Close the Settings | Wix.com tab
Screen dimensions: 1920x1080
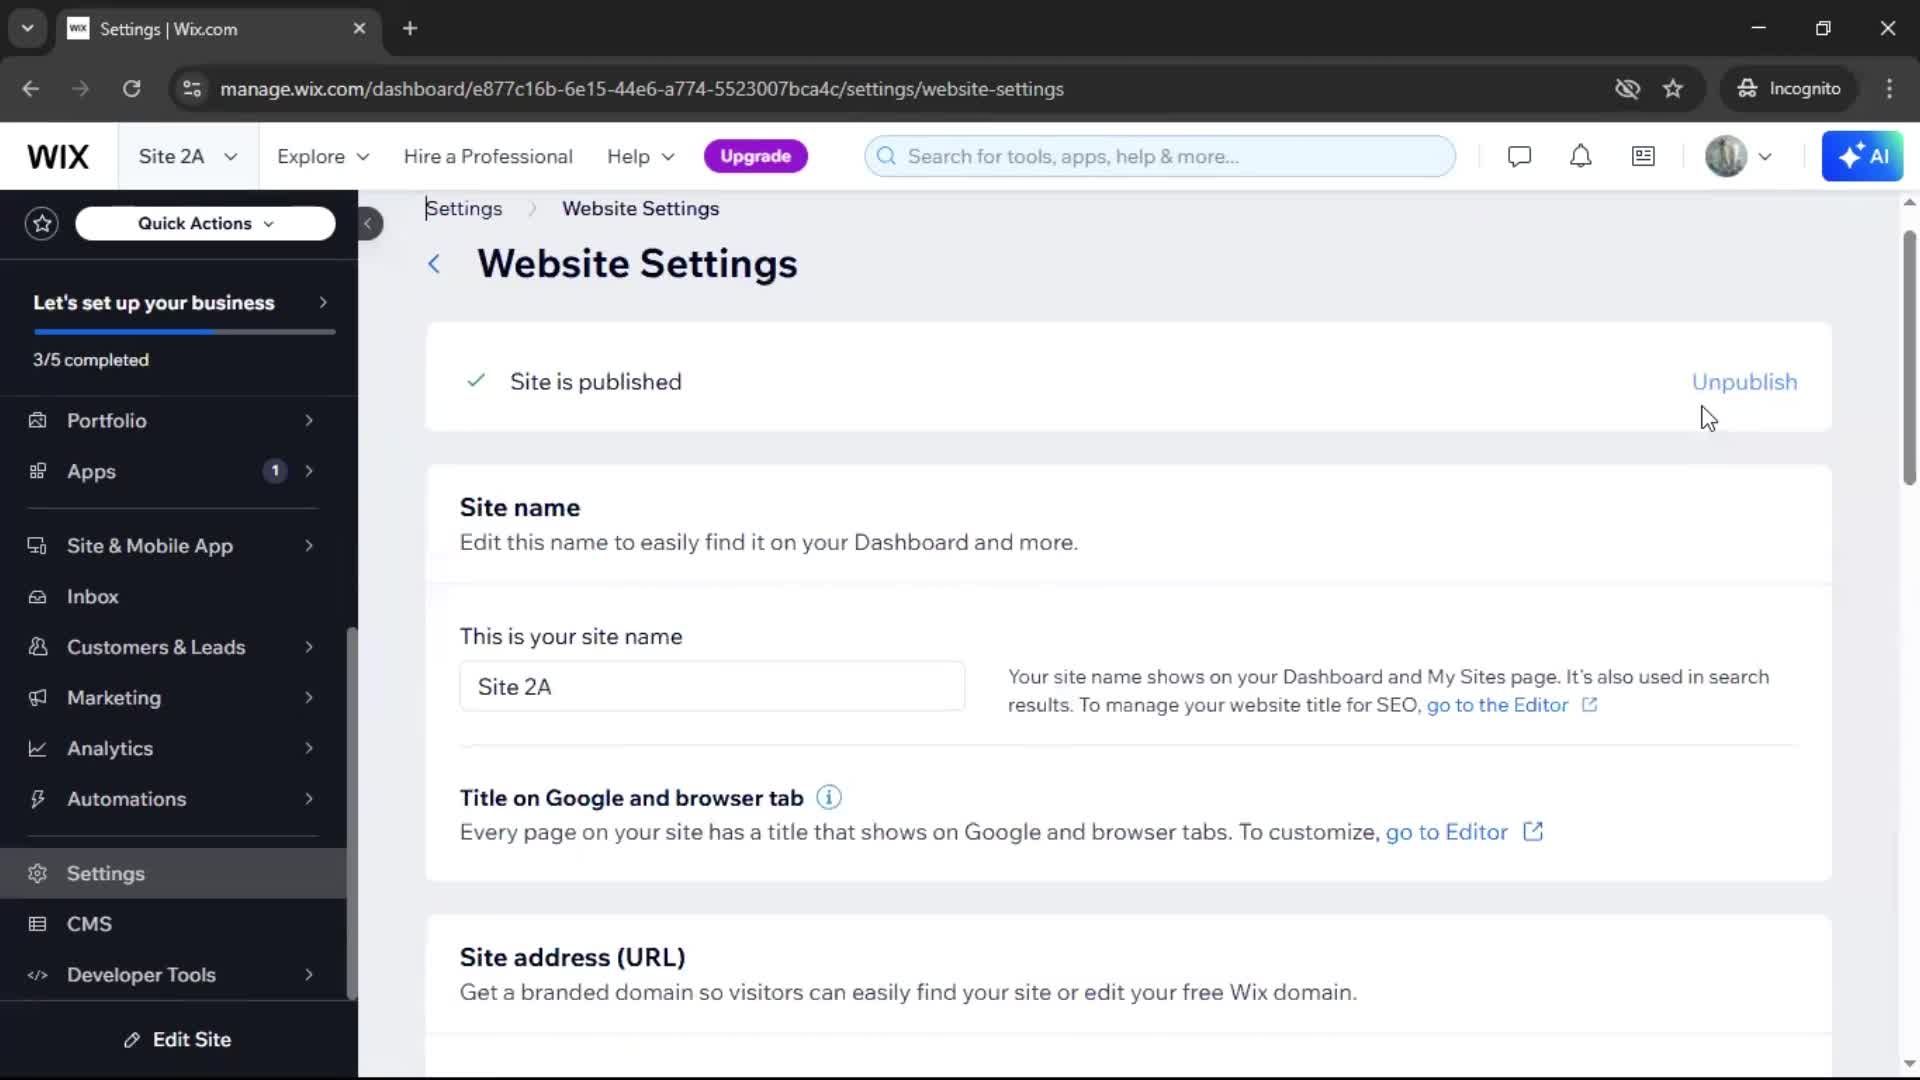coord(359,28)
